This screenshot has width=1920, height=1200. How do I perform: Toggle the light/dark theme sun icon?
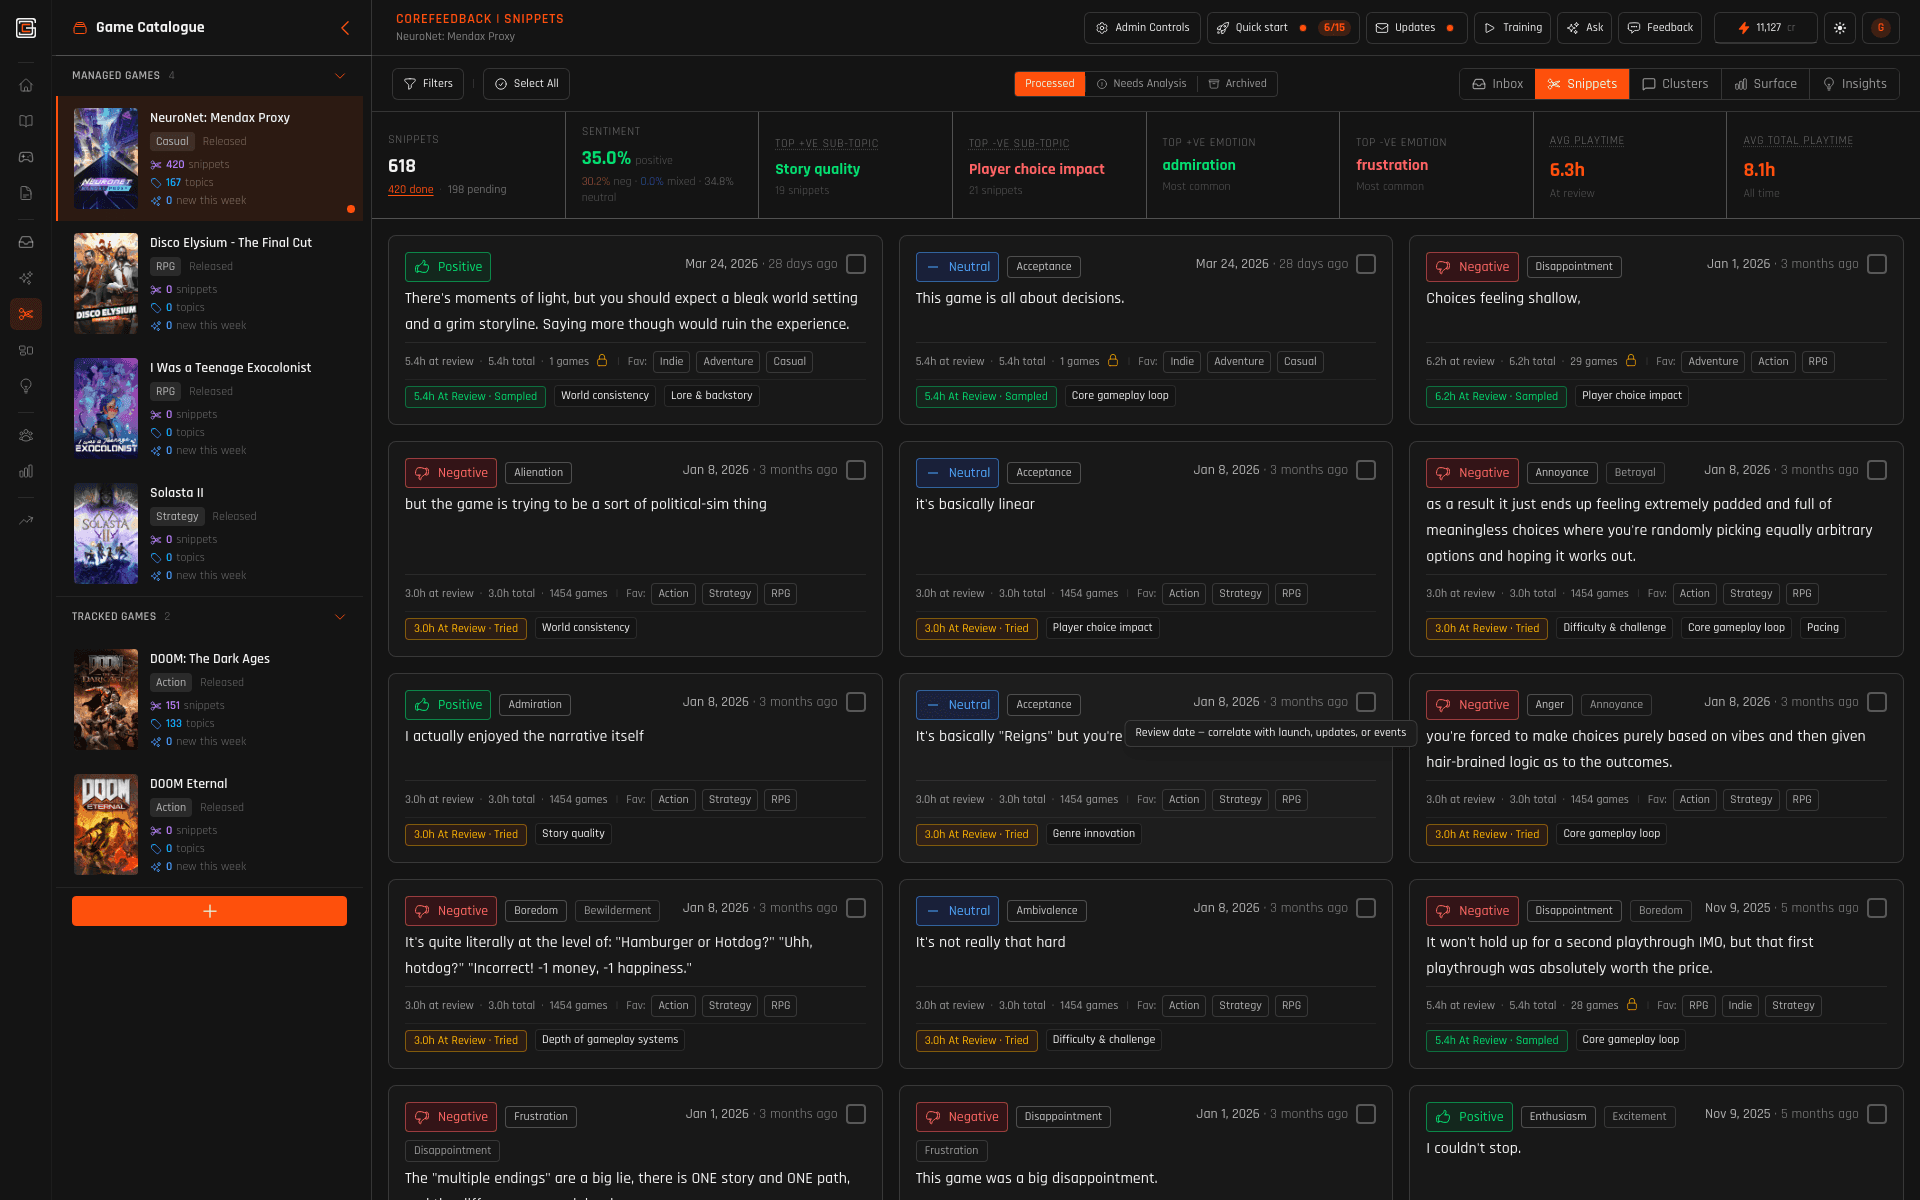click(x=1840, y=28)
